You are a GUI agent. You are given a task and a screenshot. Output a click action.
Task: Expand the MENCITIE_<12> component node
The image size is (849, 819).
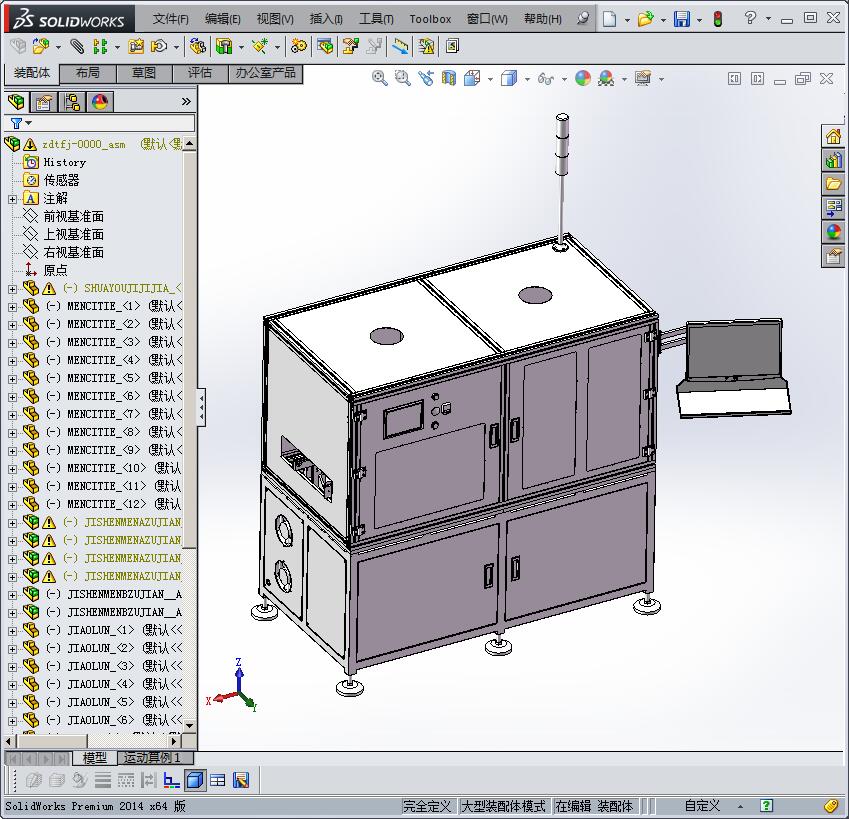tap(12, 505)
